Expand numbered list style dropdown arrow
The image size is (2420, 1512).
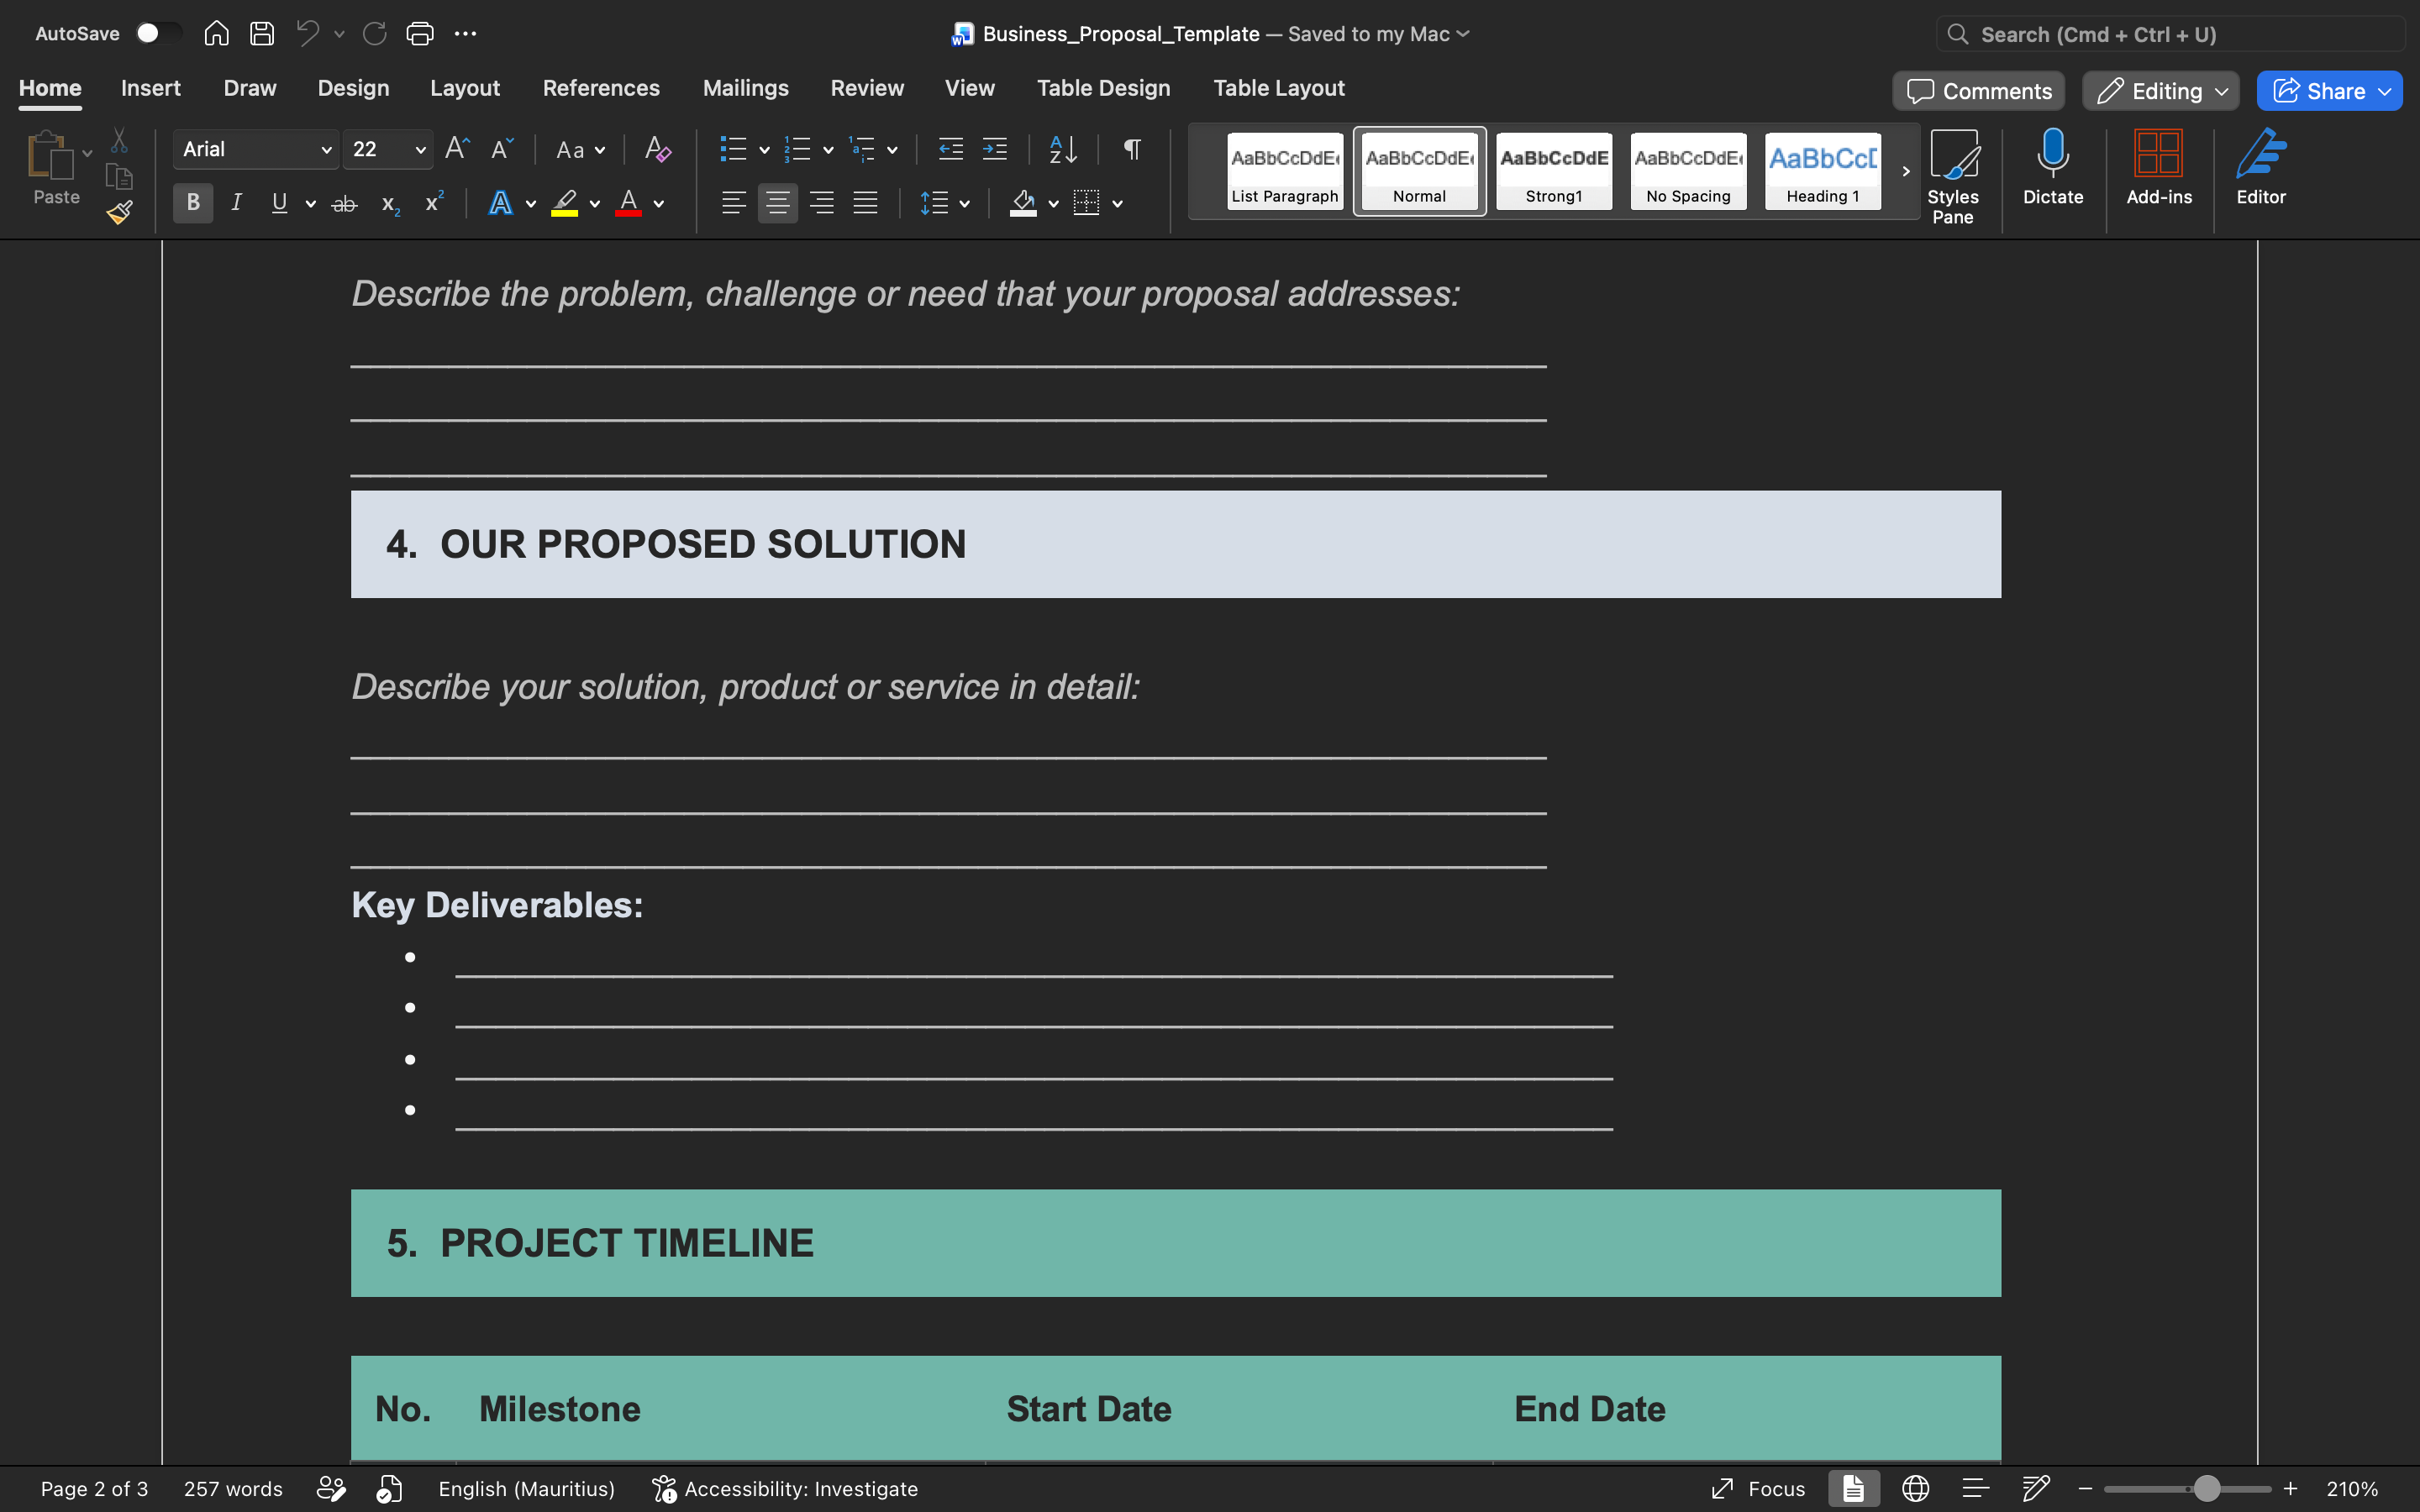pos(828,150)
